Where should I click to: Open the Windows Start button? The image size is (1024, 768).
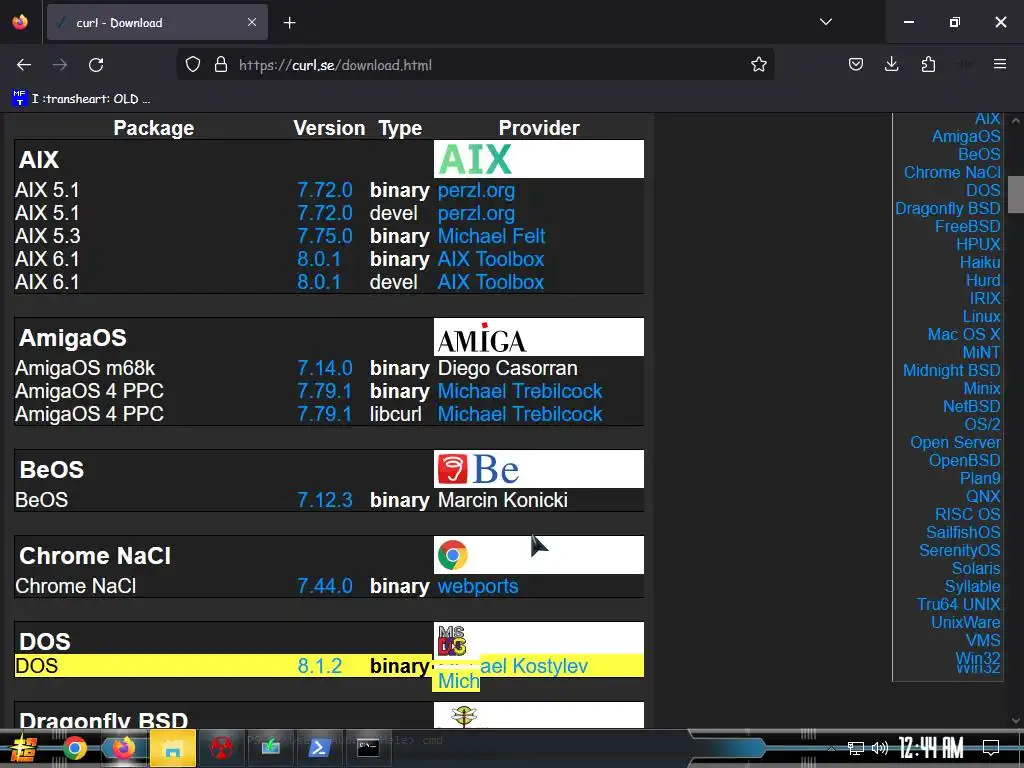click(x=23, y=748)
